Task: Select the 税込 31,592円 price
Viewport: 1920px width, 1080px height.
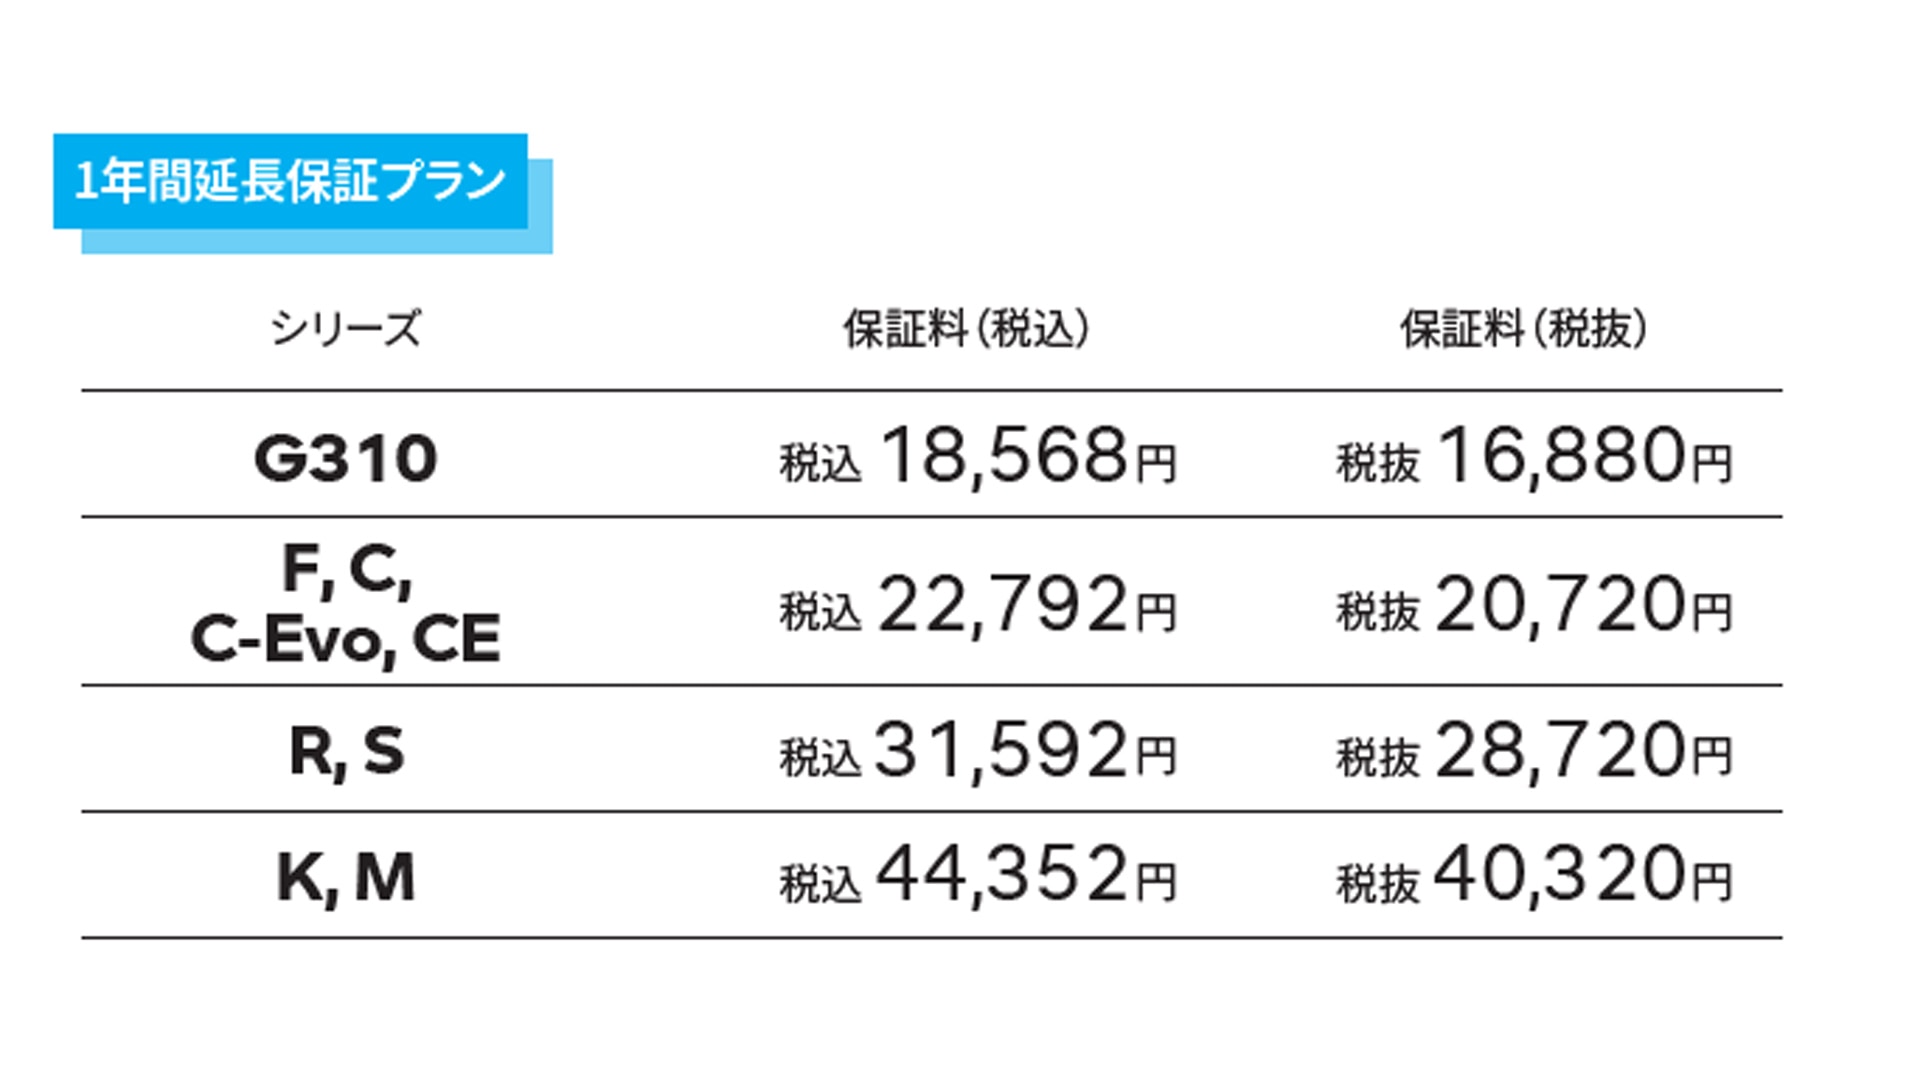Action: click(978, 751)
